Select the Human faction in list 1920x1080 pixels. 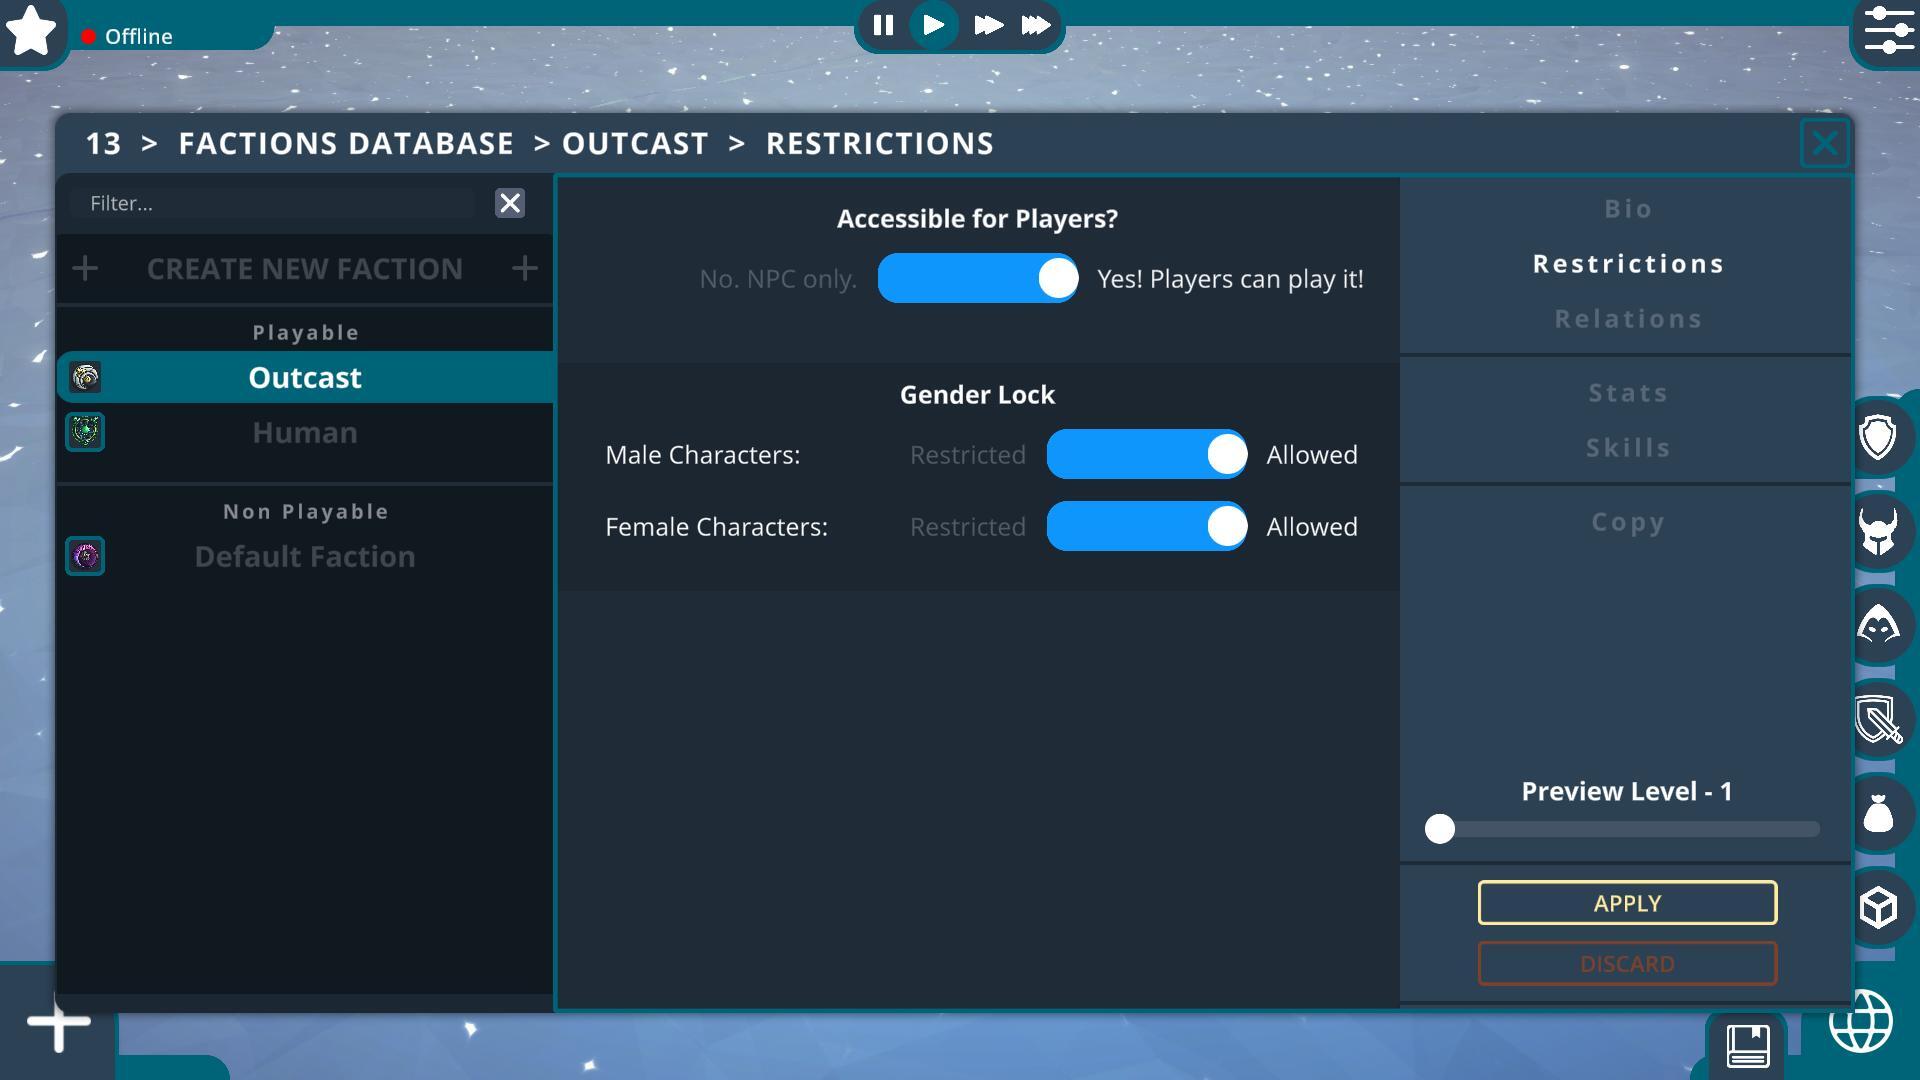click(x=305, y=432)
